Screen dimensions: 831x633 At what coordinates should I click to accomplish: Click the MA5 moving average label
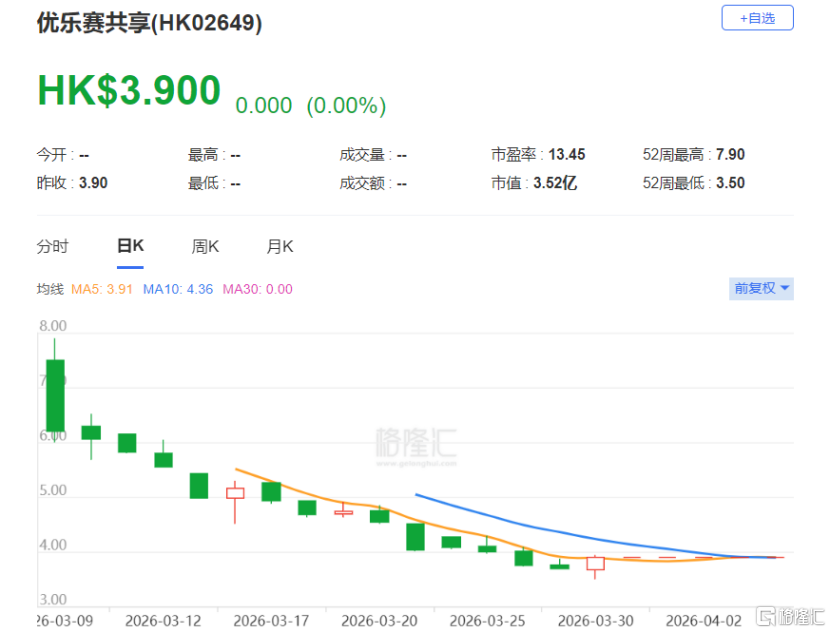(x=102, y=289)
